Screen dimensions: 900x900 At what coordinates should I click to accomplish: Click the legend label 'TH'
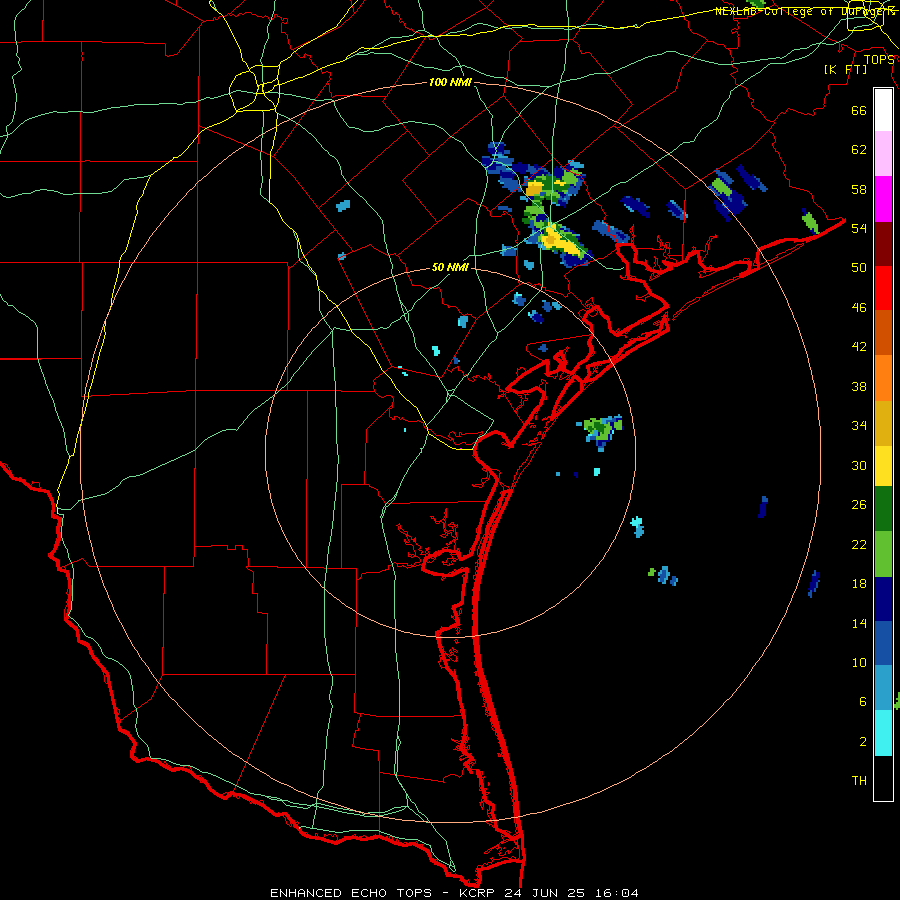point(859,781)
